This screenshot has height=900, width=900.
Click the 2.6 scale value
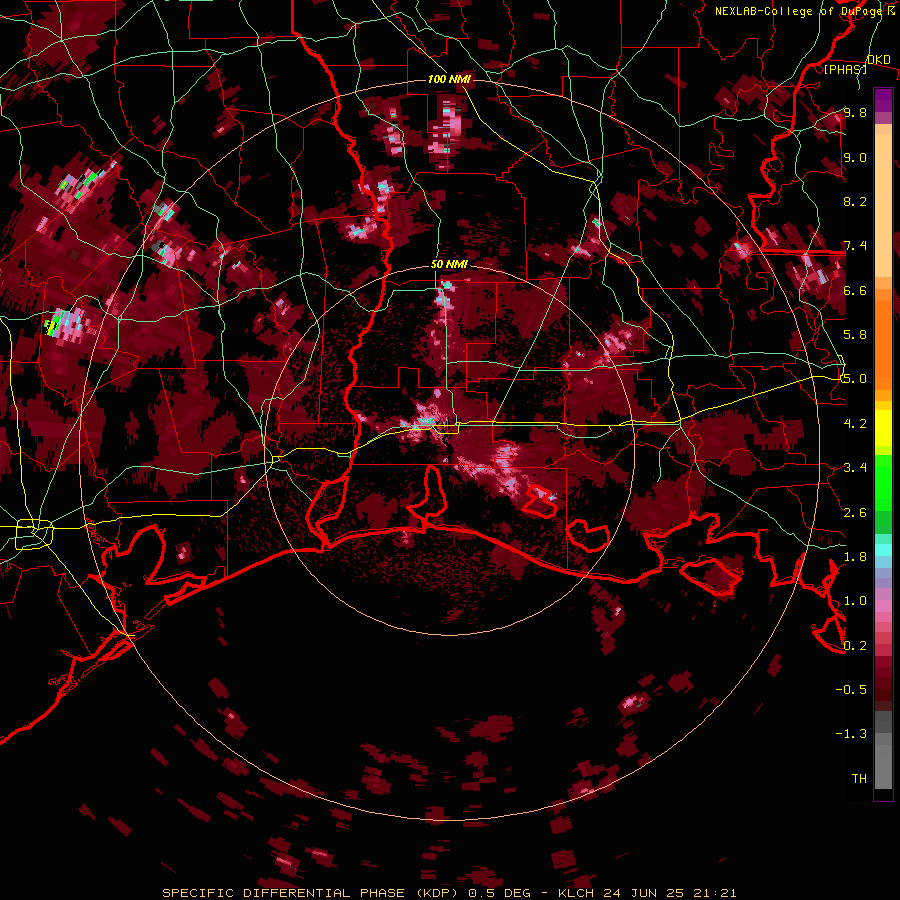[x=855, y=513]
